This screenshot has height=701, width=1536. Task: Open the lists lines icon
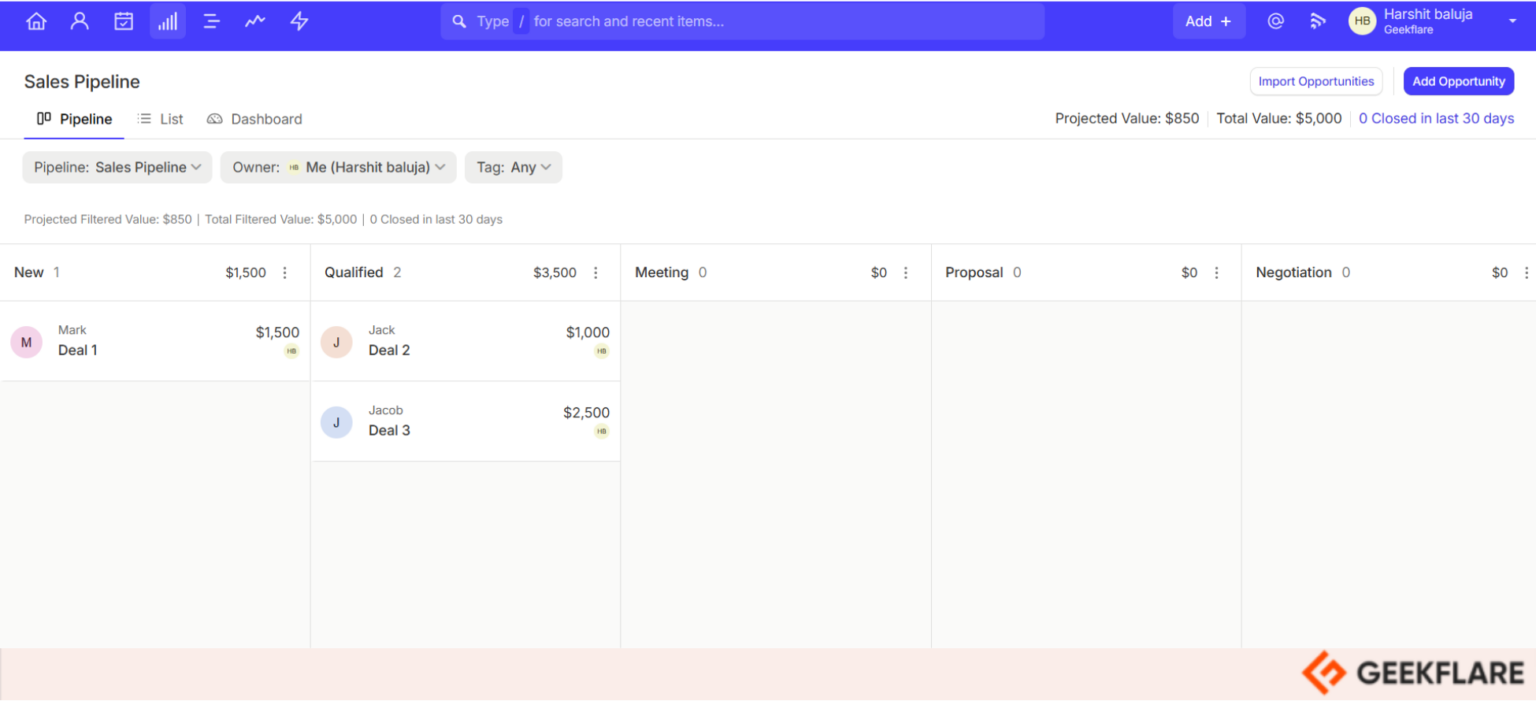pos(211,21)
